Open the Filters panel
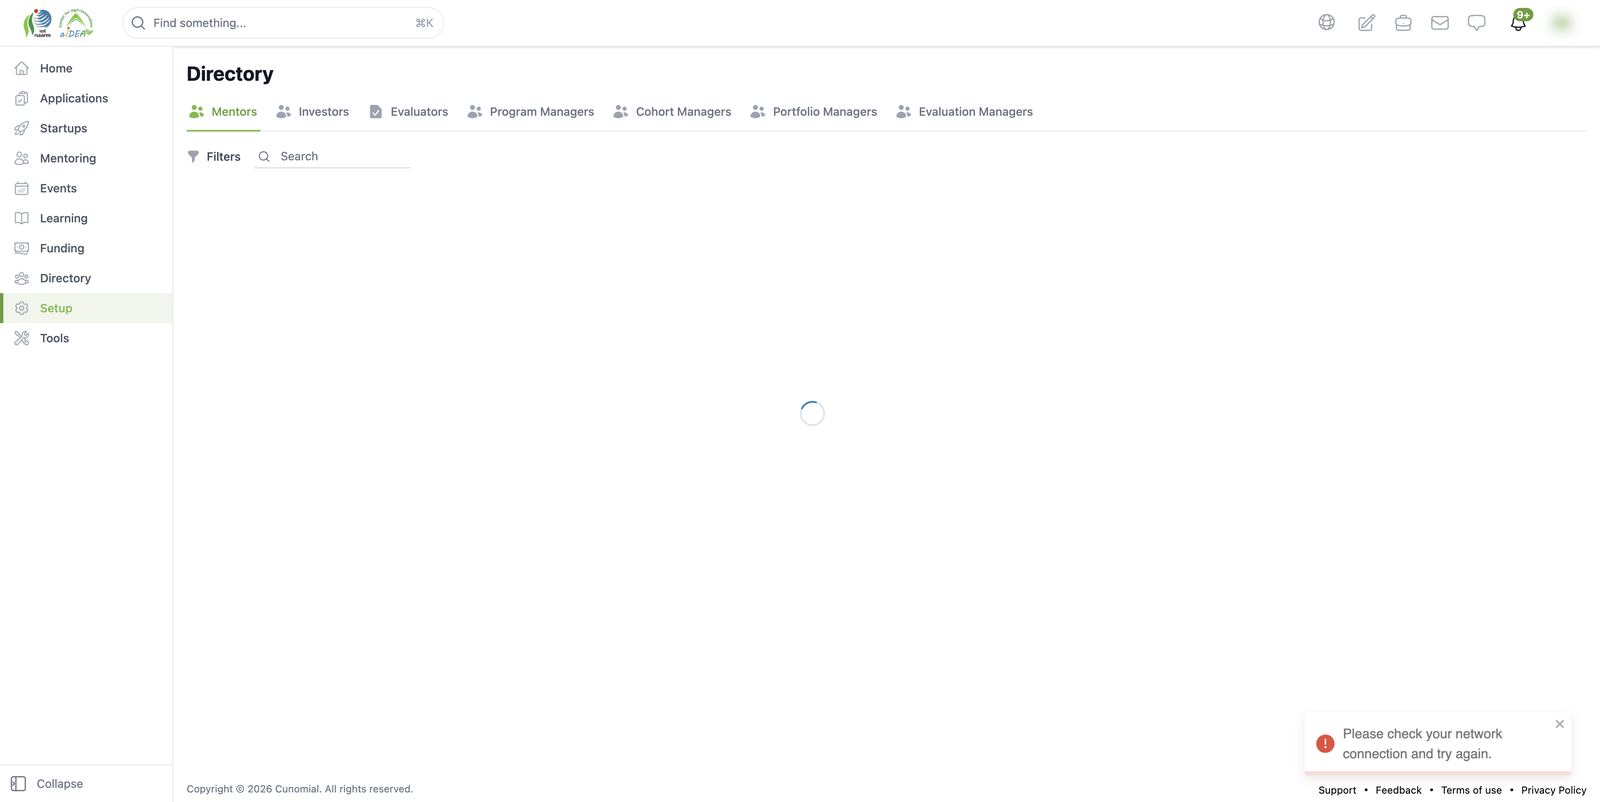1600x802 pixels. (214, 157)
